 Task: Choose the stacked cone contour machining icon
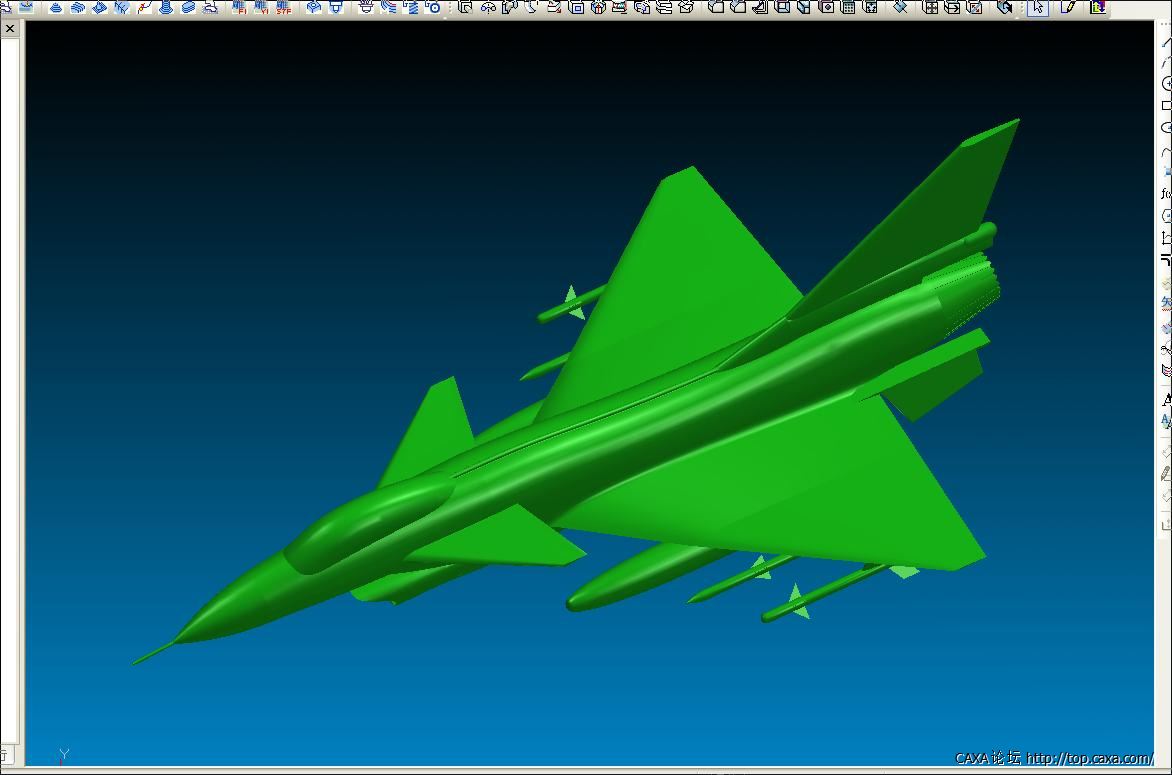[x=56, y=7]
